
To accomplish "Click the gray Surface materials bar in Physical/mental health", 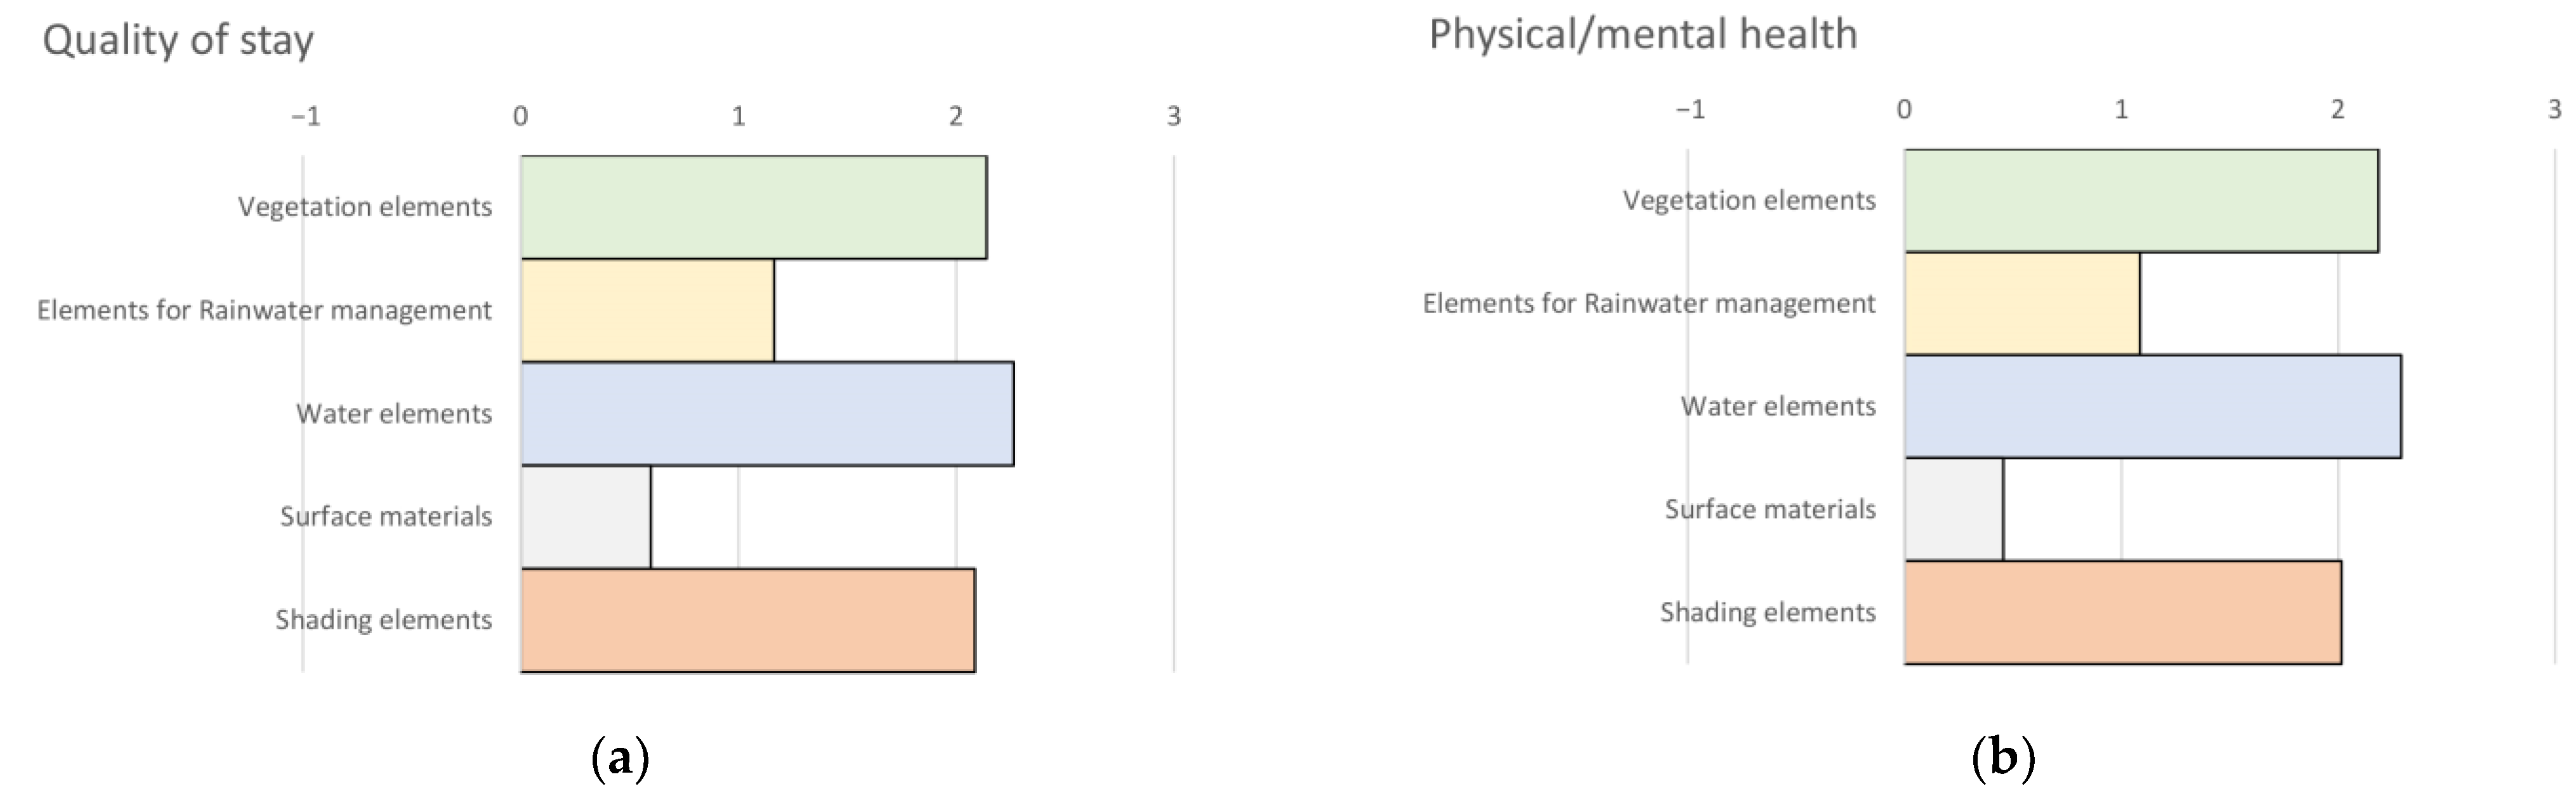I will pos(1953,510).
